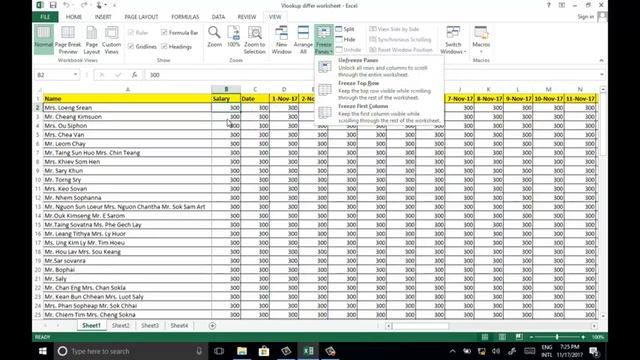This screenshot has height=360, width=640.
Task: Switch to Sheet4 tab
Action: tap(179, 326)
